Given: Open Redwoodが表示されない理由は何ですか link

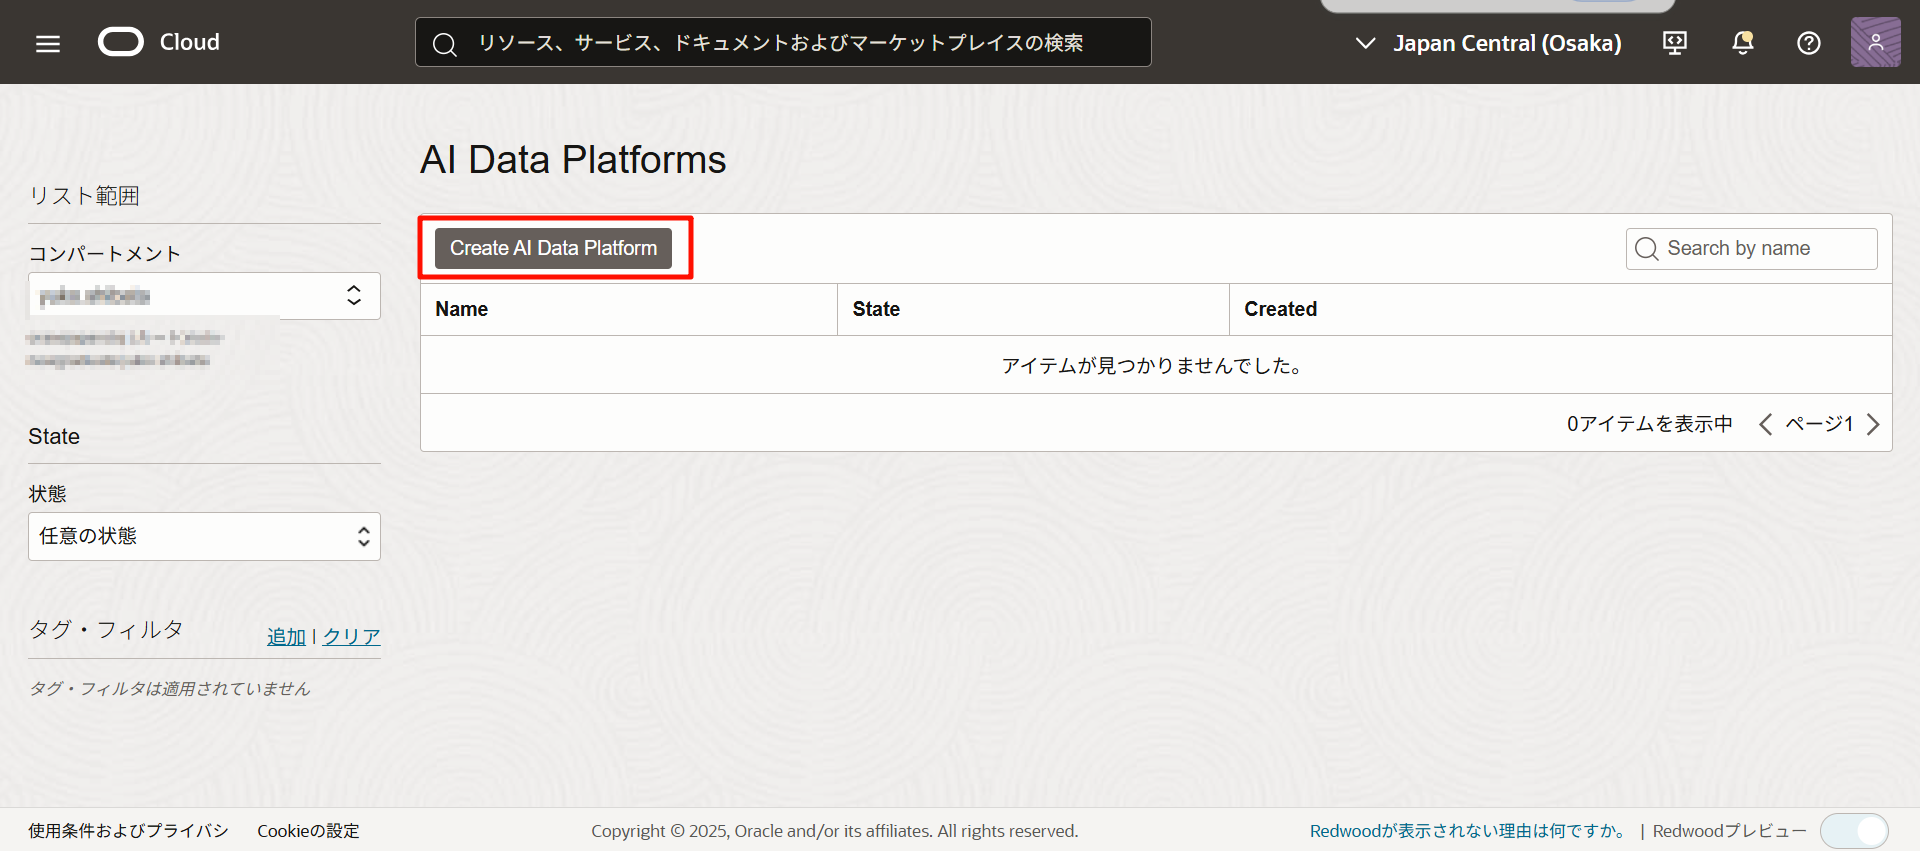Looking at the screenshot, I should (x=1469, y=830).
